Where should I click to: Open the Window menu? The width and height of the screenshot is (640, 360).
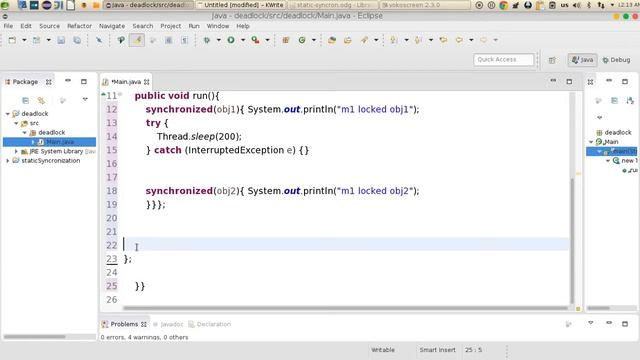click(x=218, y=26)
